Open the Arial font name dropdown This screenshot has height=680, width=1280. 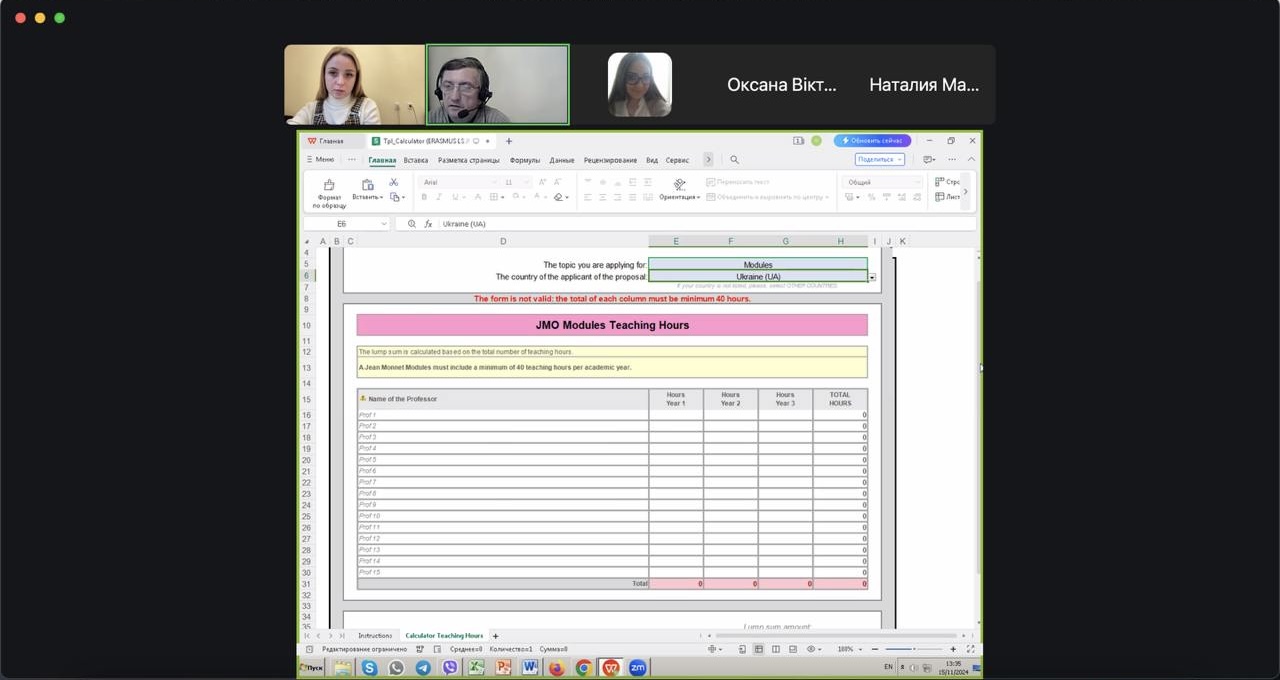(494, 182)
